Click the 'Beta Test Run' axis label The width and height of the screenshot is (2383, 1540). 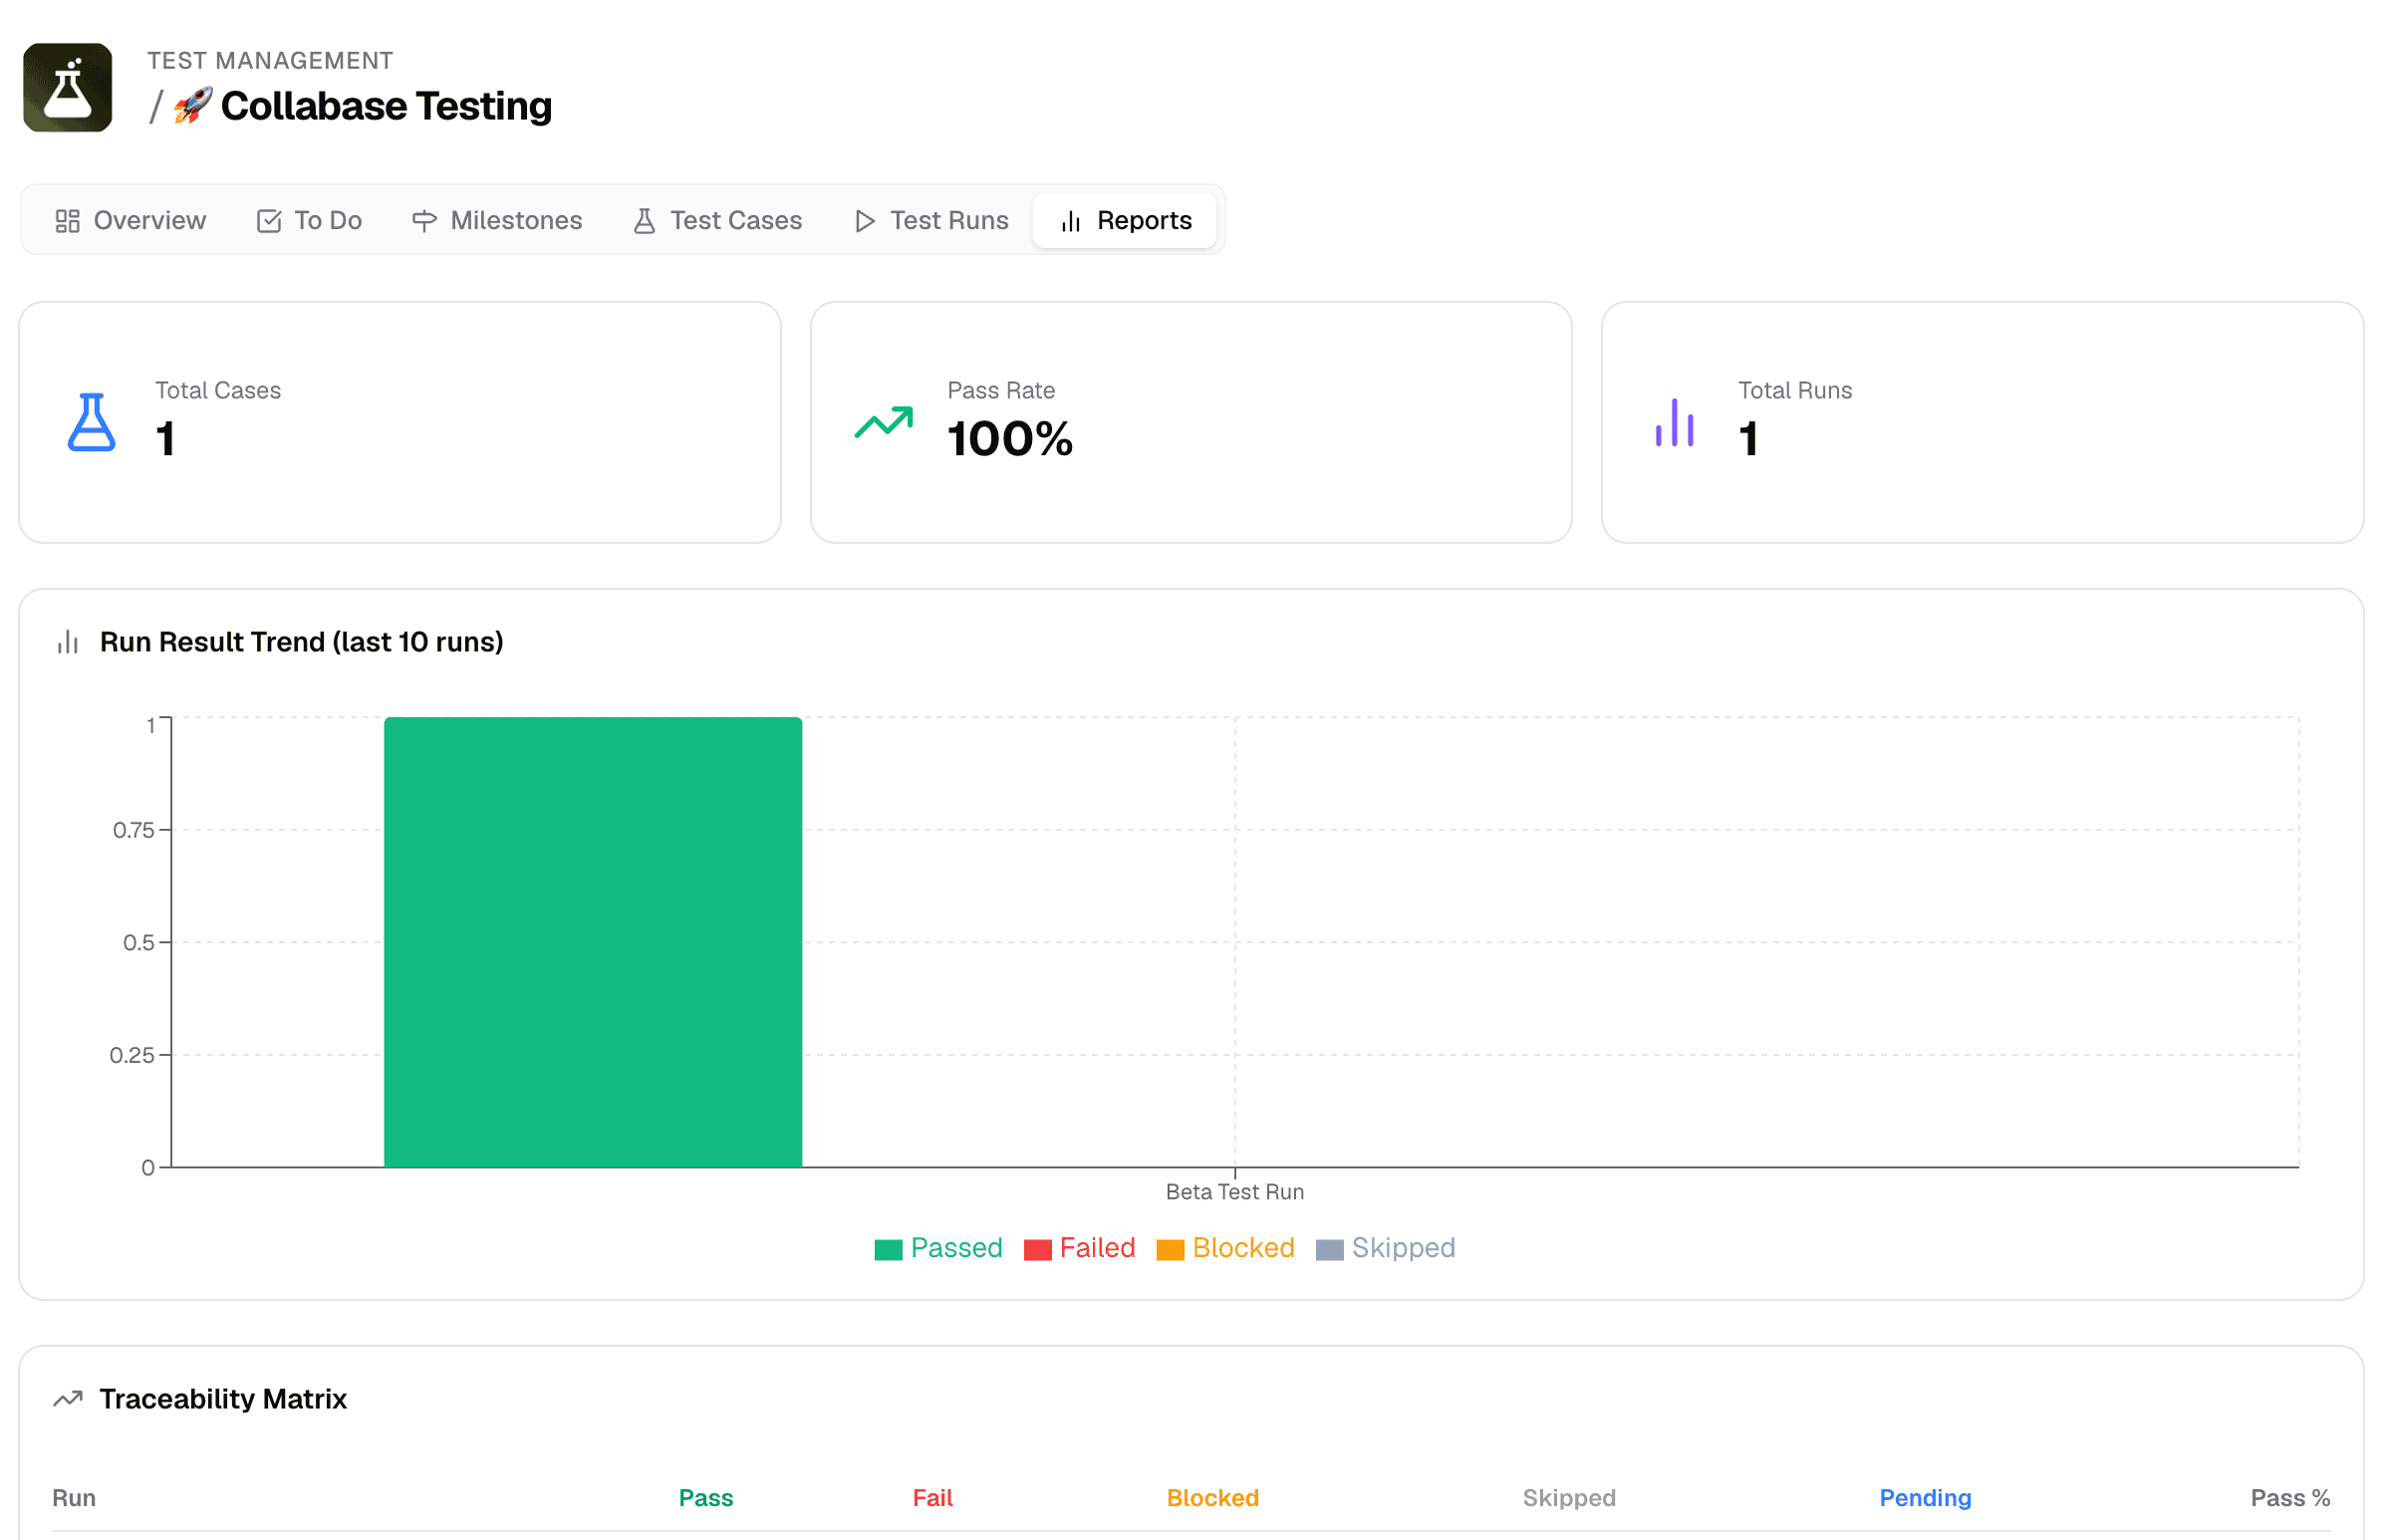coord(1235,1192)
